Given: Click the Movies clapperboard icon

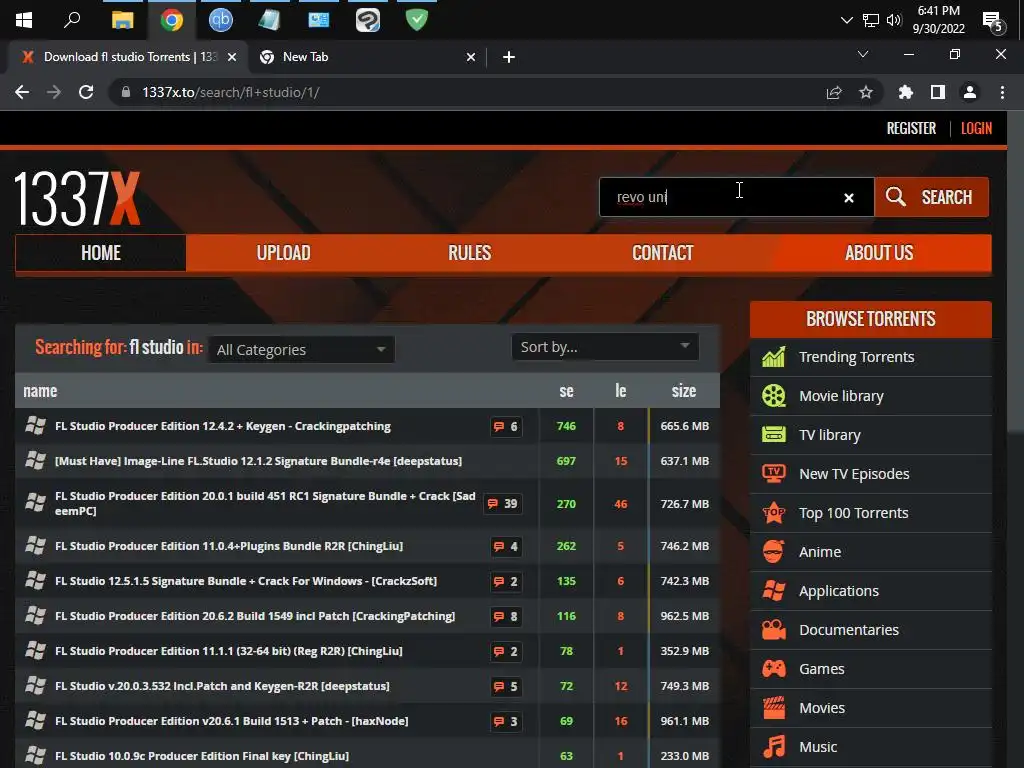Looking at the screenshot, I should [x=774, y=707].
